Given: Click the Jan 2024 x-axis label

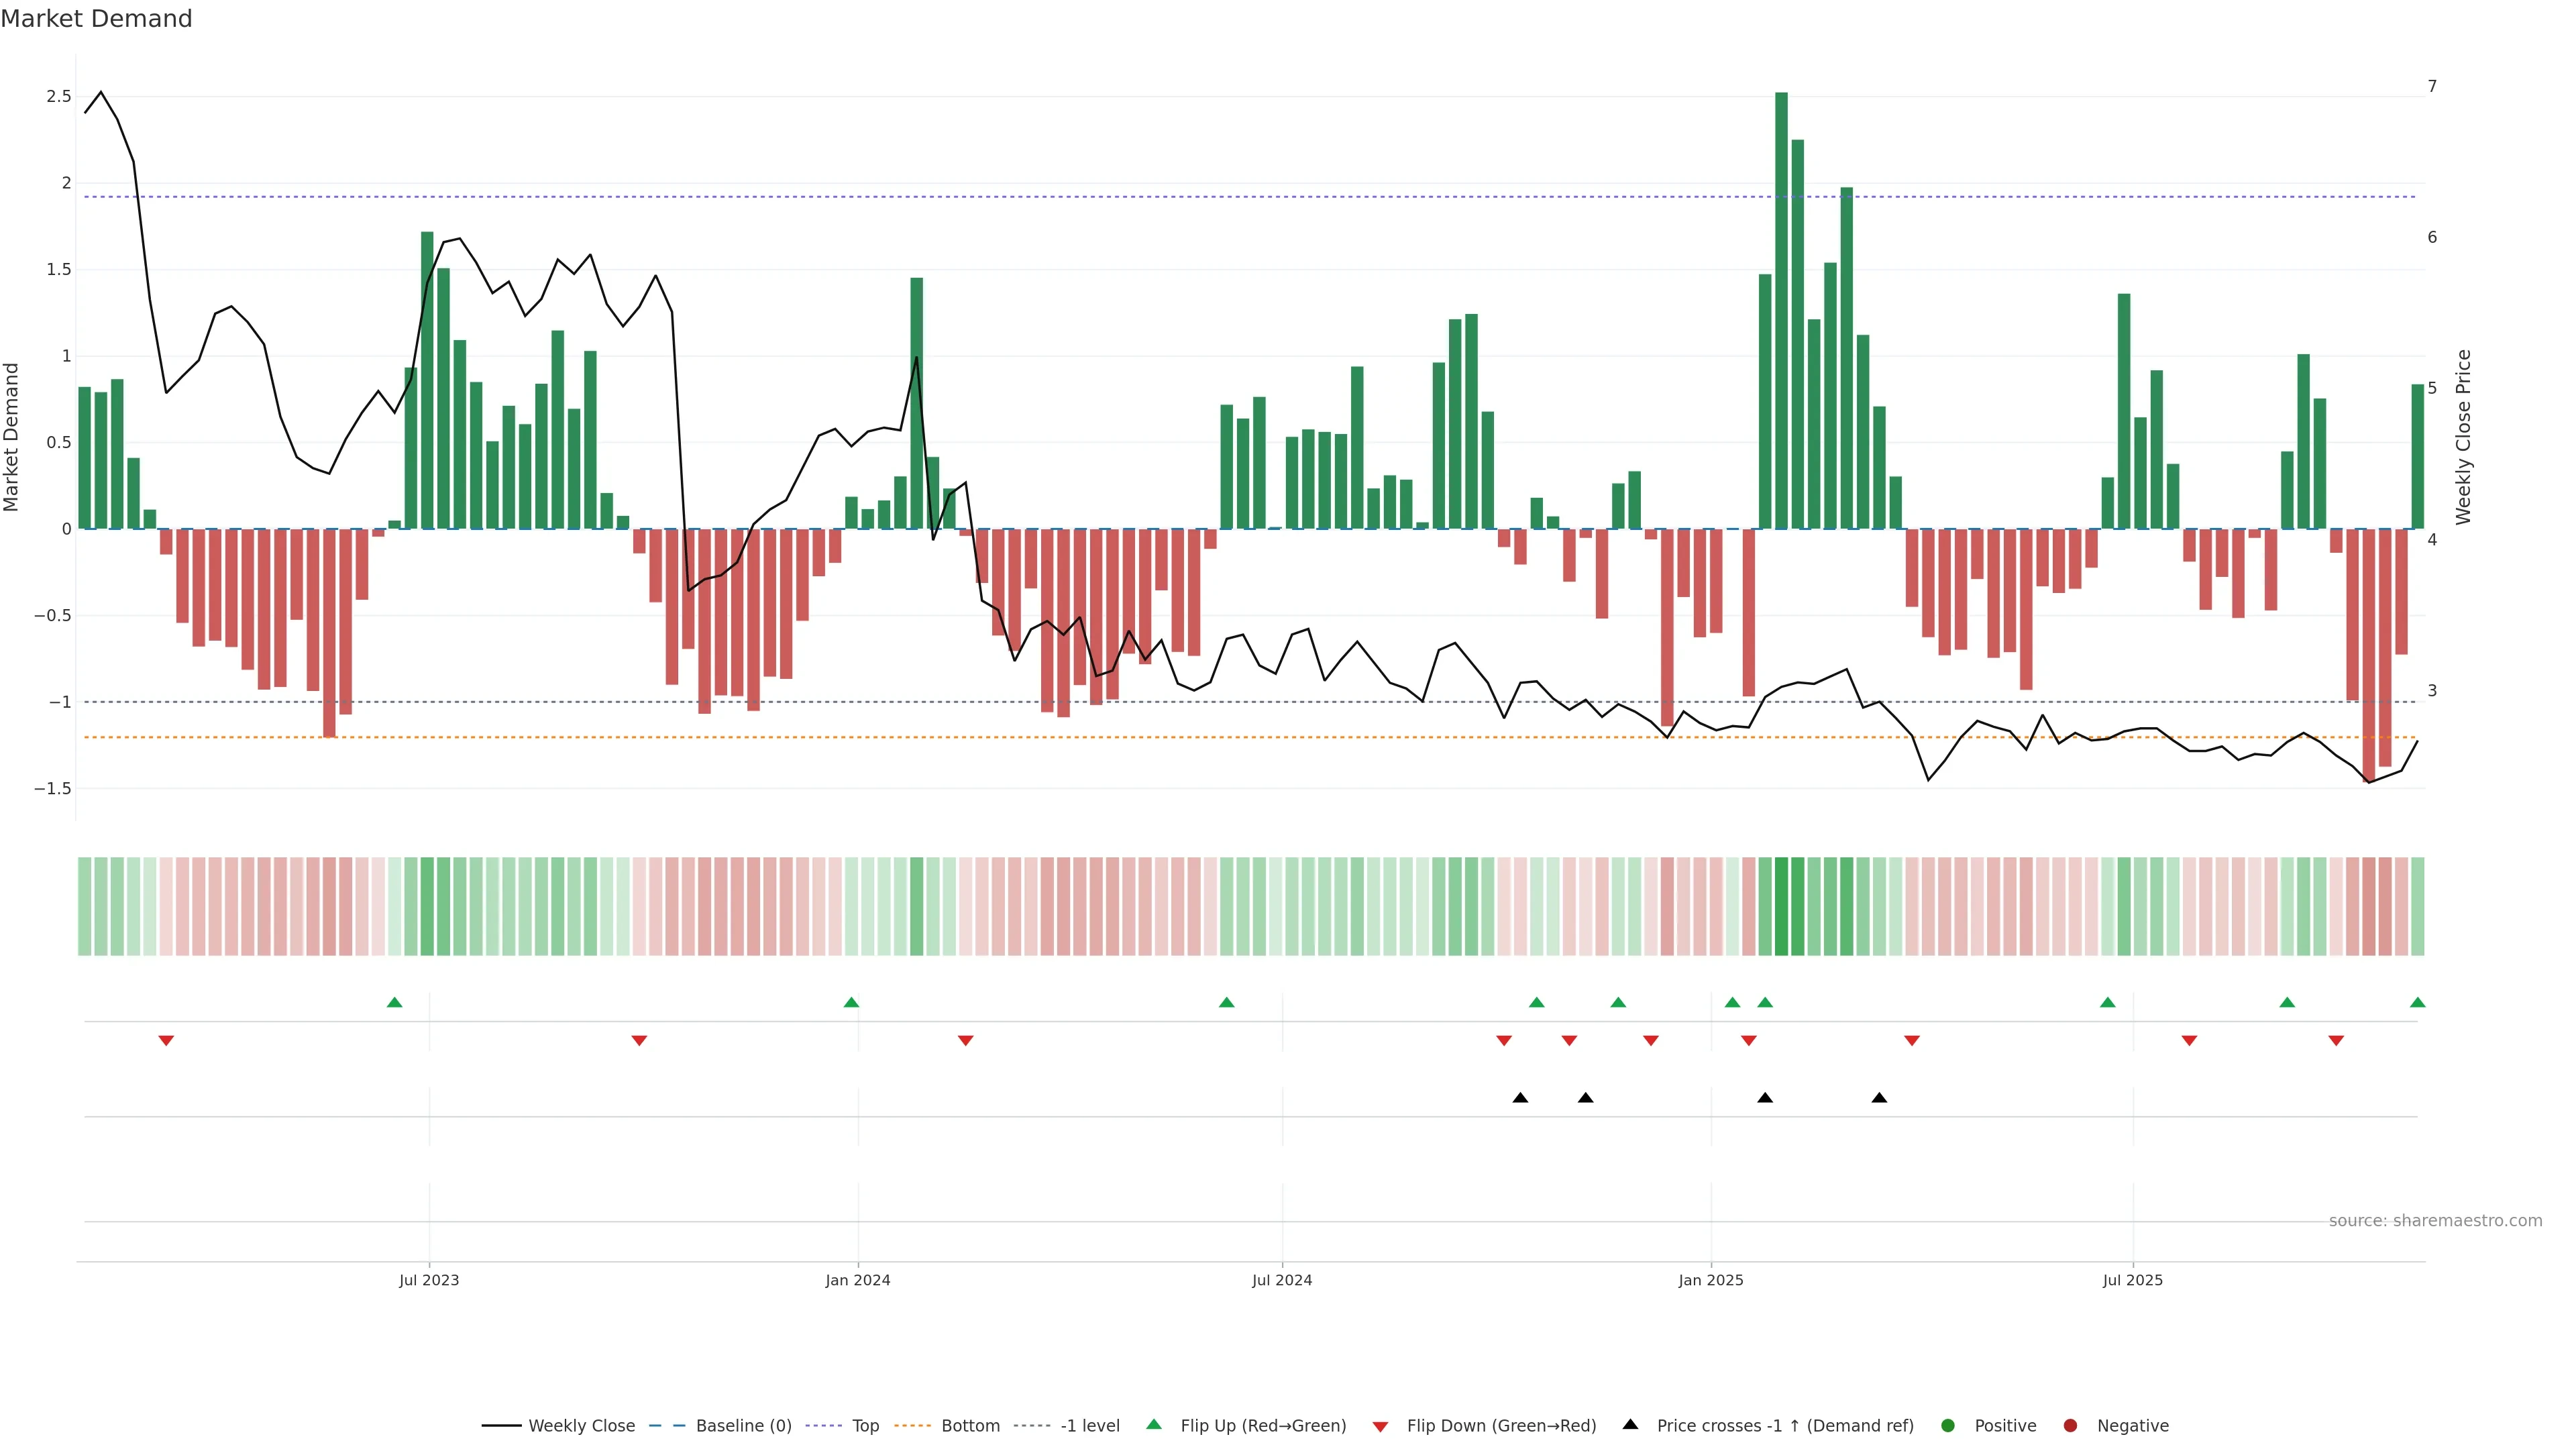Looking at the screenshot, I should [857, 1280].
